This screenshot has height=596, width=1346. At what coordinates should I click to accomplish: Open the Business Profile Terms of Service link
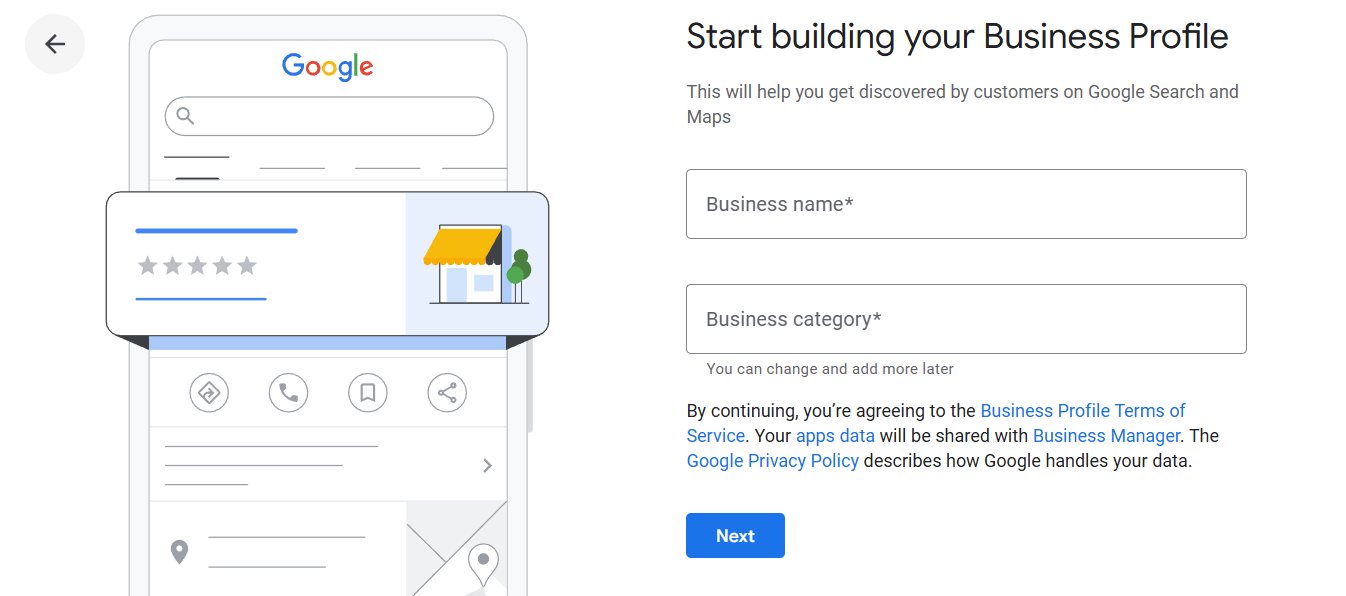[1083, 410]
